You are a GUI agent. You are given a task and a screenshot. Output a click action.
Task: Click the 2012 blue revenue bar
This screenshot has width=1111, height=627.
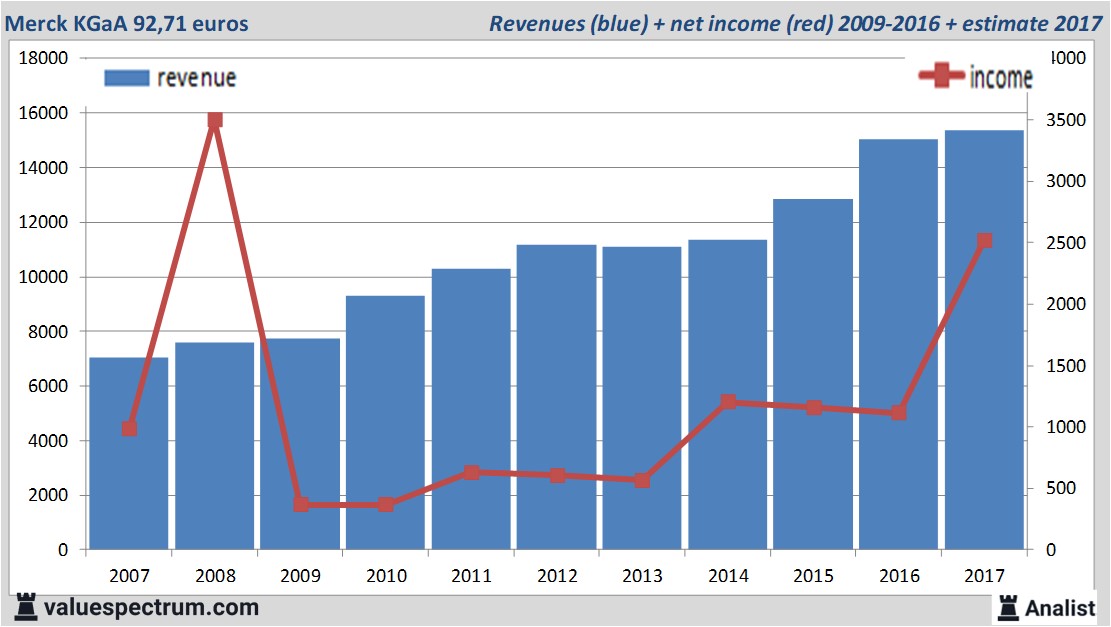pyautogui.click(x=556, y=400)
